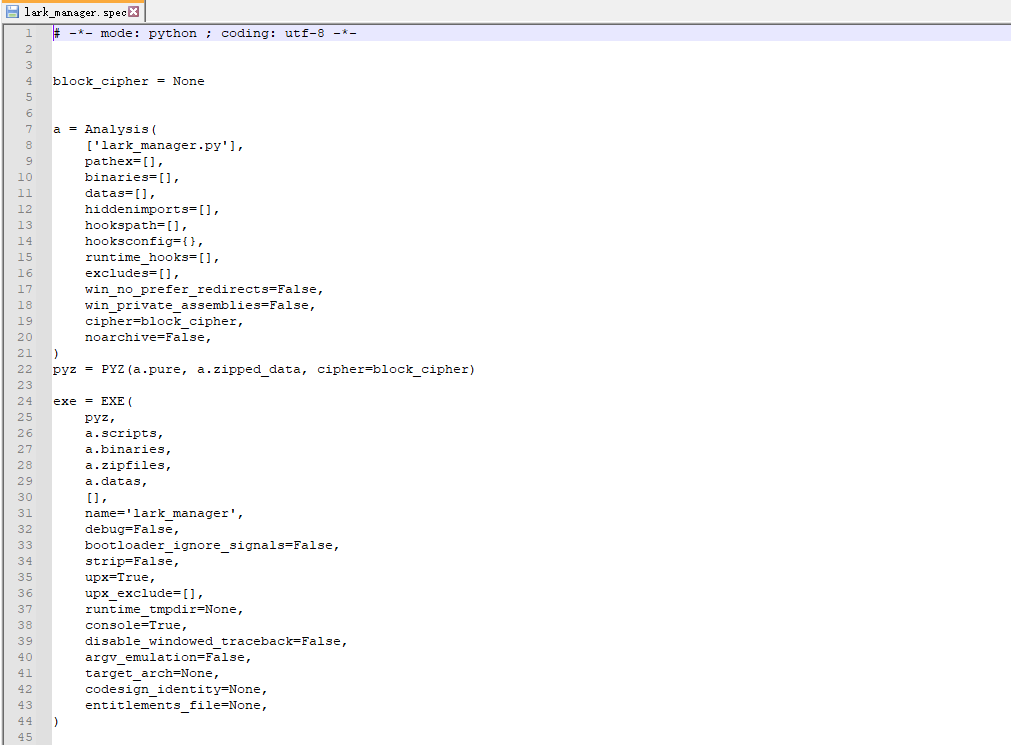Click 'disable_windowed_traceback=False,' line

[216, 641]
